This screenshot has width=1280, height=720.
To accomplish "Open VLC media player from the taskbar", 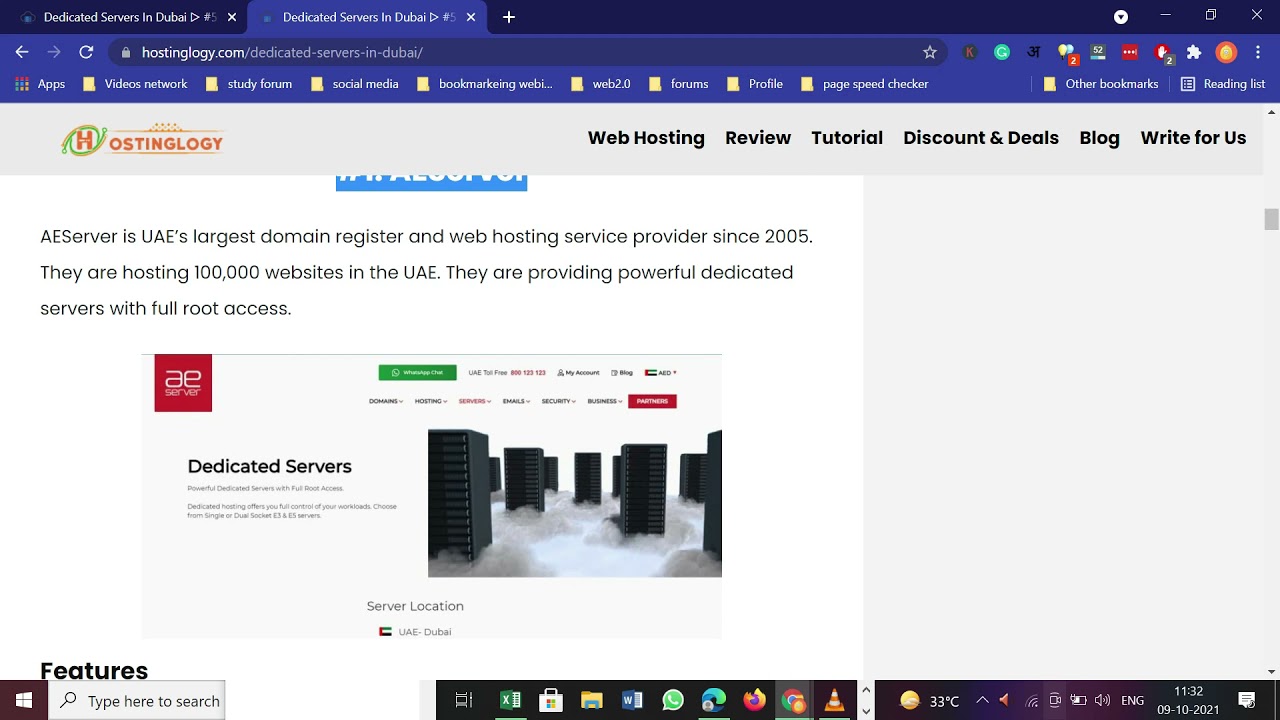I will (834, 700).
